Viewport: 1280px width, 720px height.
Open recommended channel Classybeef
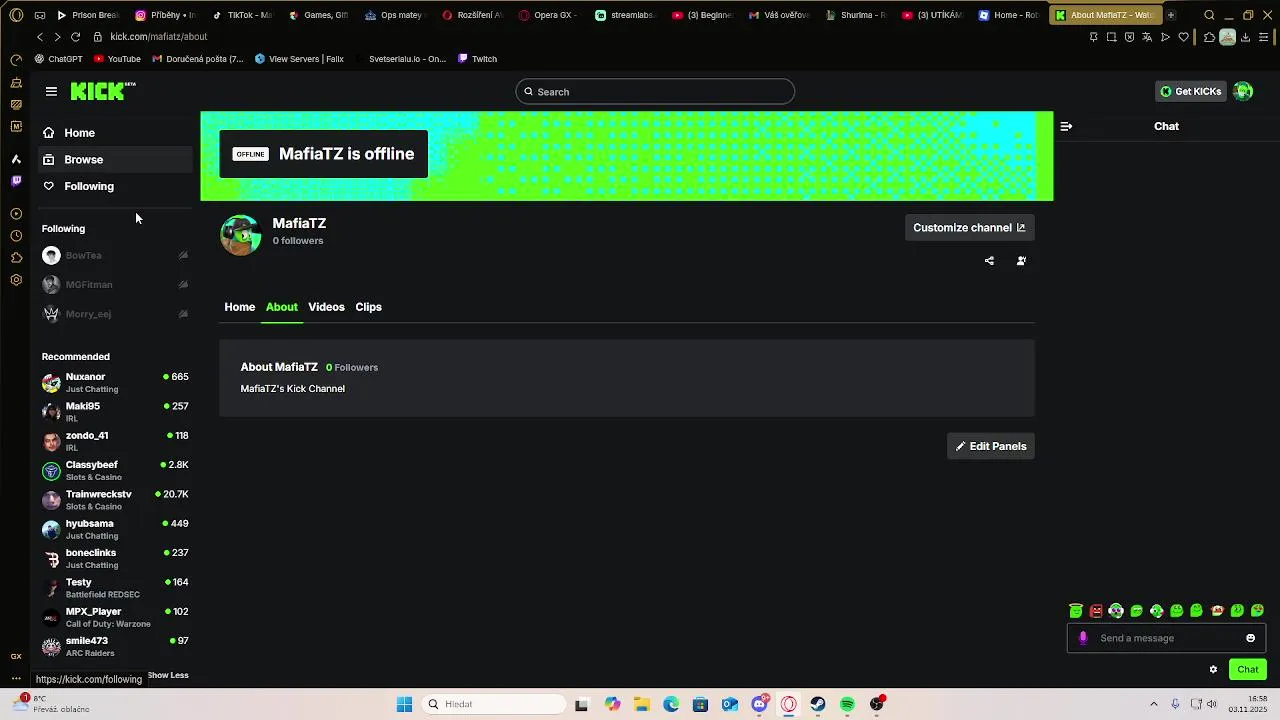pyautogui.click(x=115, y=471)
